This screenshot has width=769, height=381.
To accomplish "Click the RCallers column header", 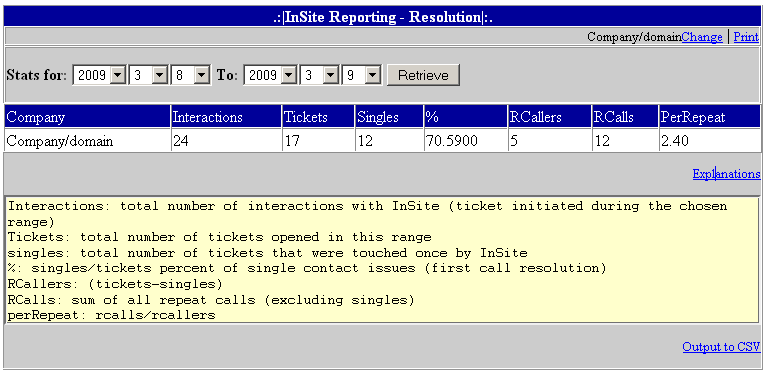I will point(550,117).
